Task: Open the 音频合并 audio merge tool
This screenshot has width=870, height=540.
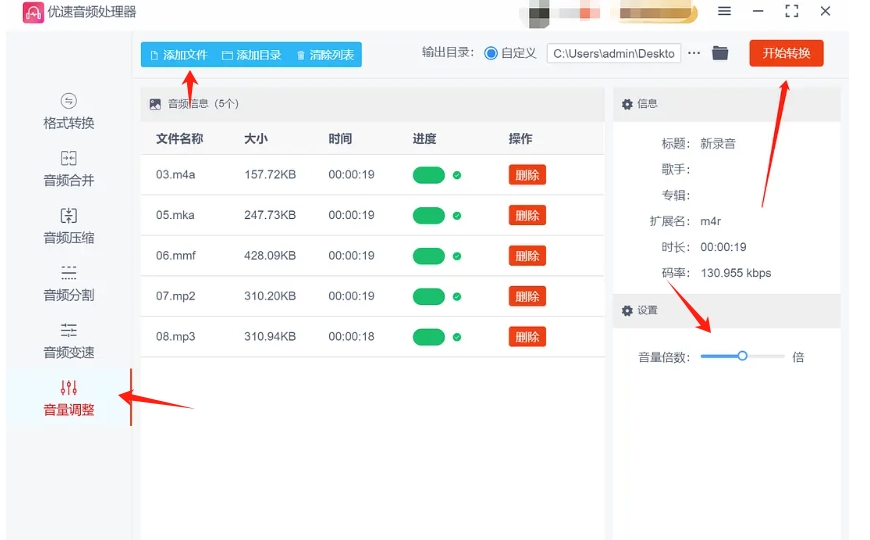Action: pos(69,169)
